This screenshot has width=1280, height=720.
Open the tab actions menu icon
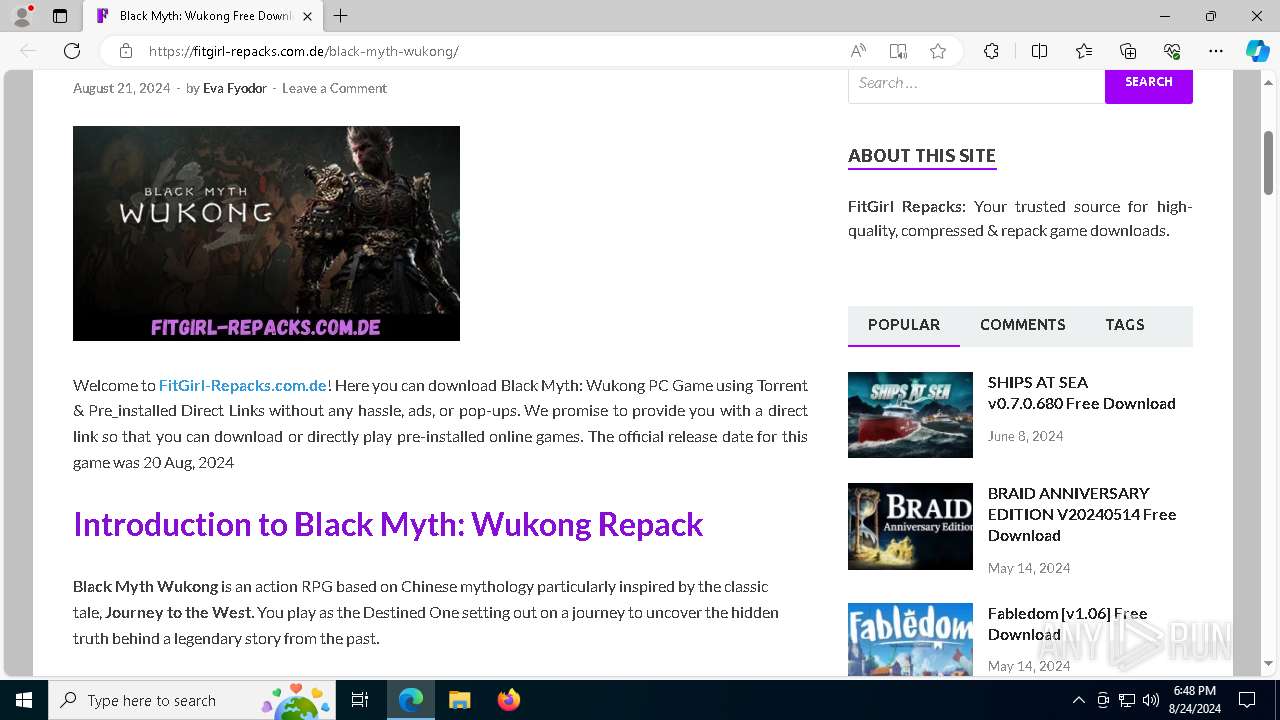pyautogui.click(x=60, y=16)
